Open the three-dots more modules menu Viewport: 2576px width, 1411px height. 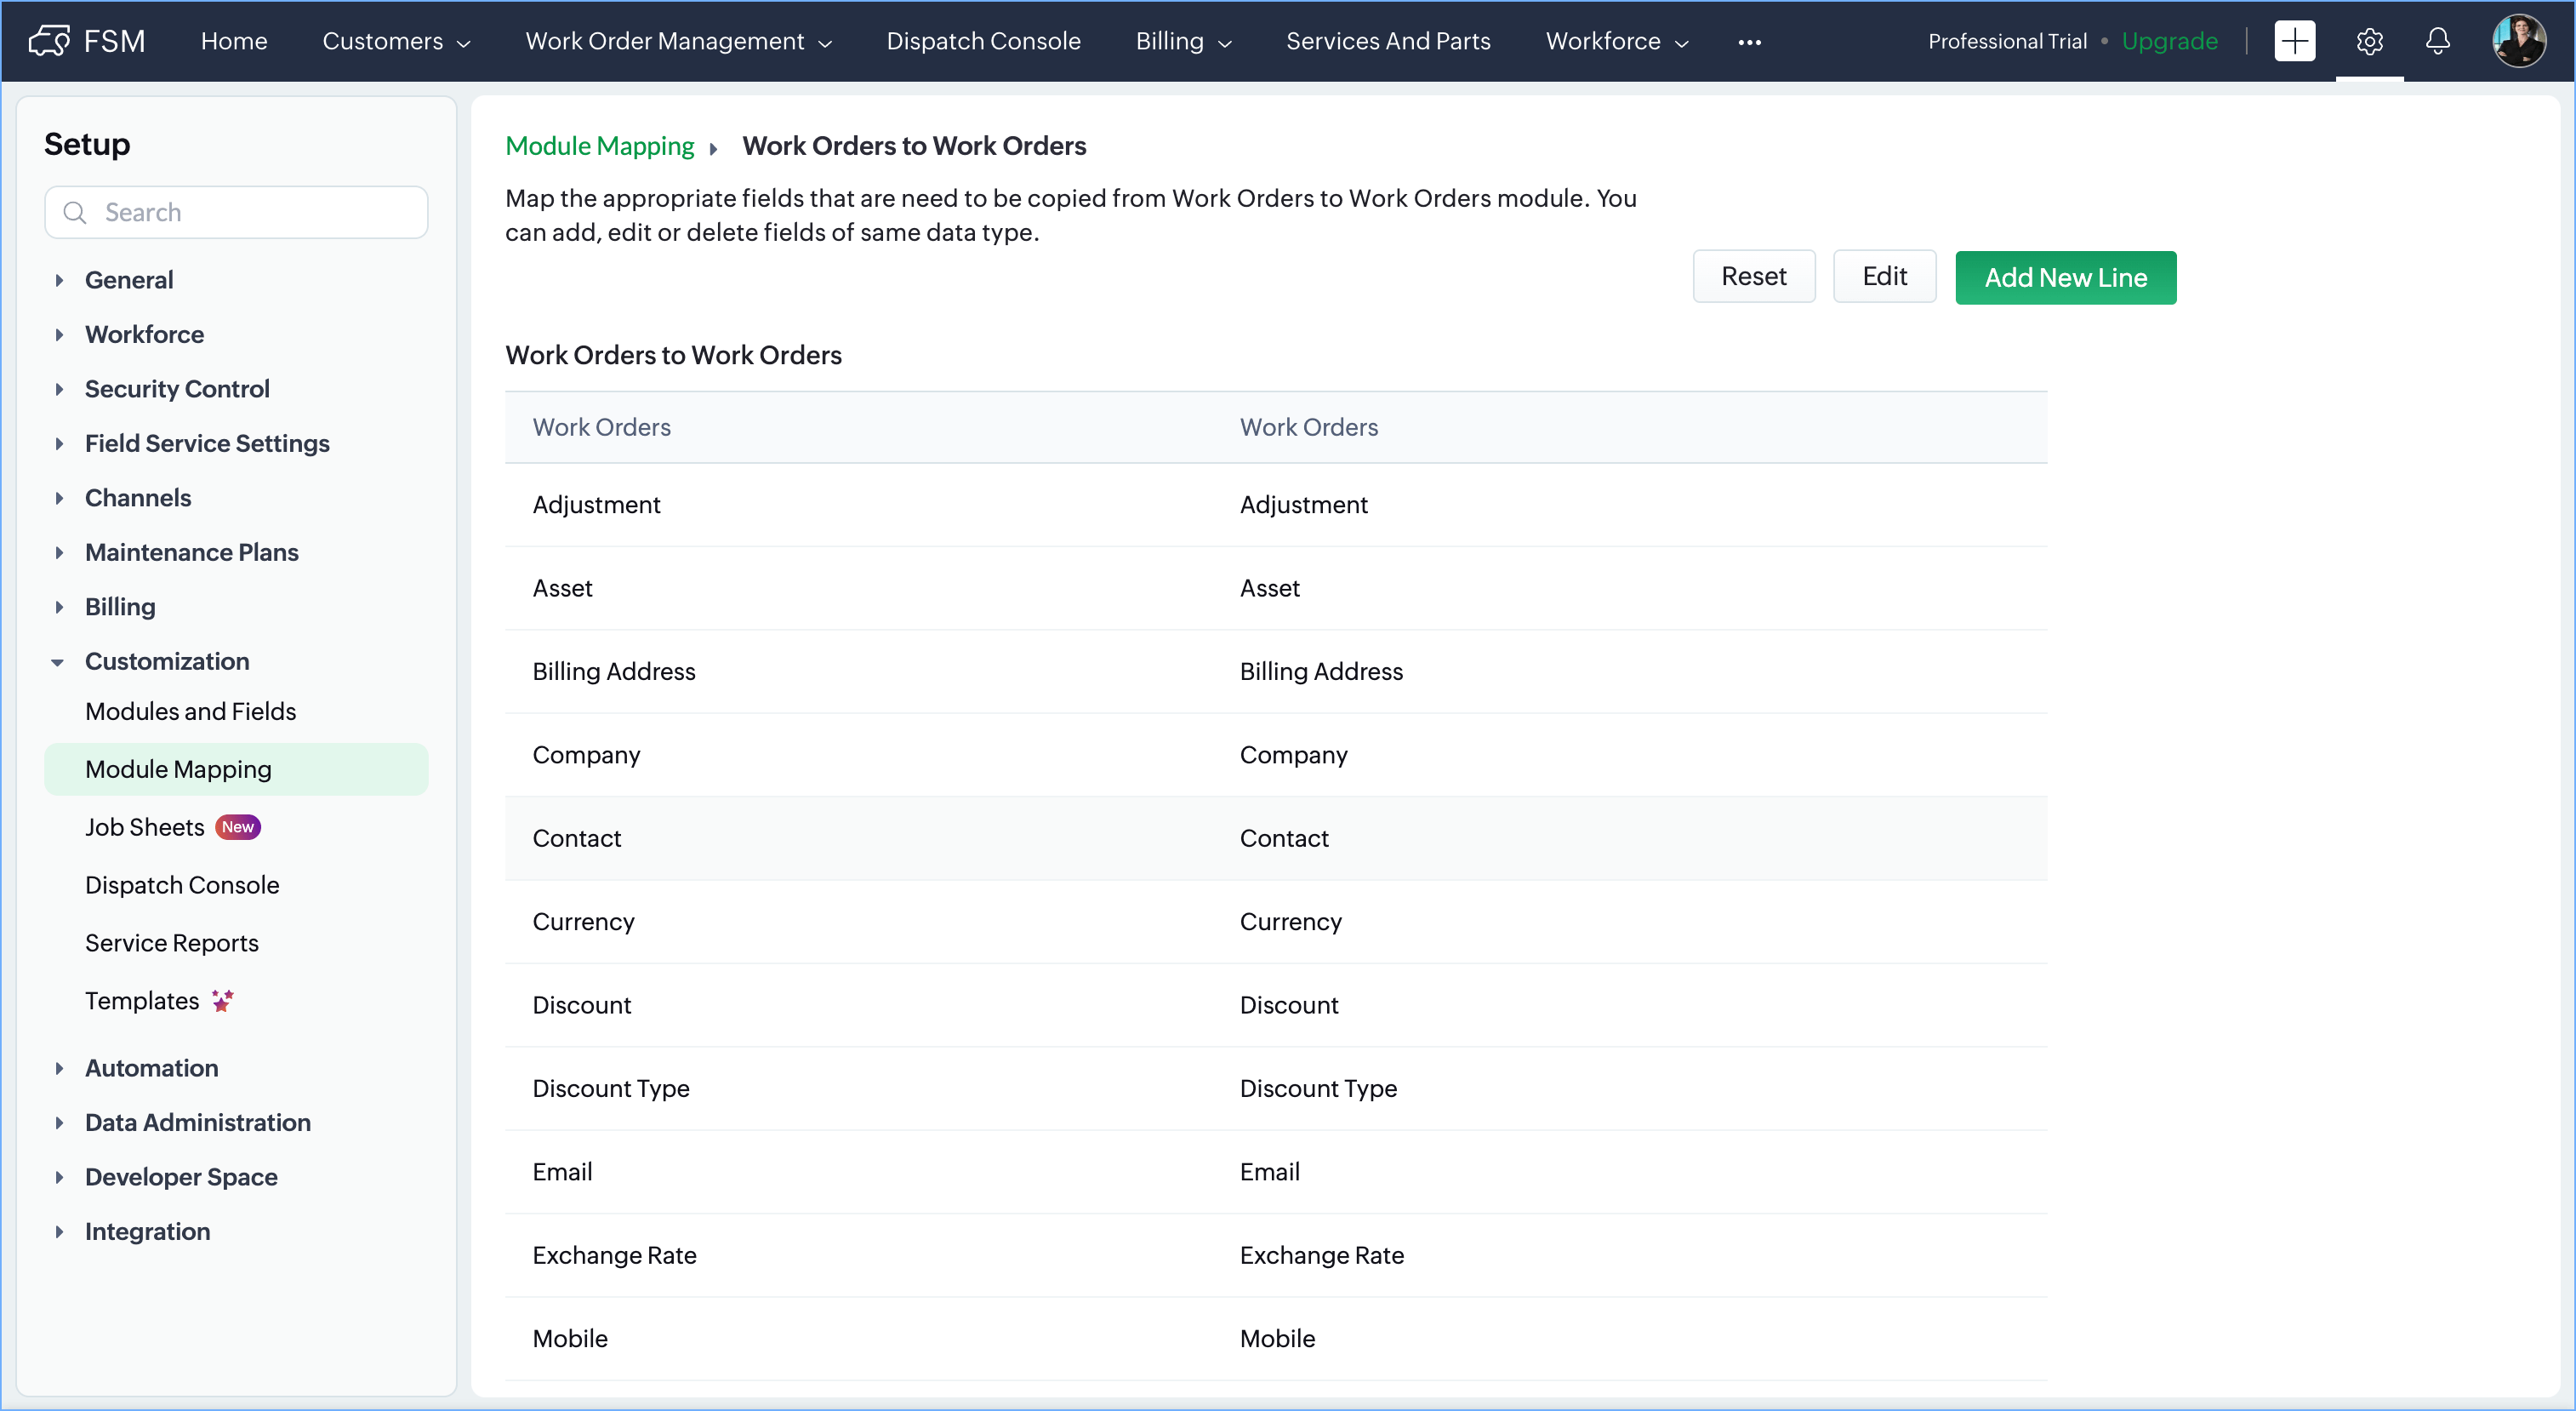tap(1749, 42)
